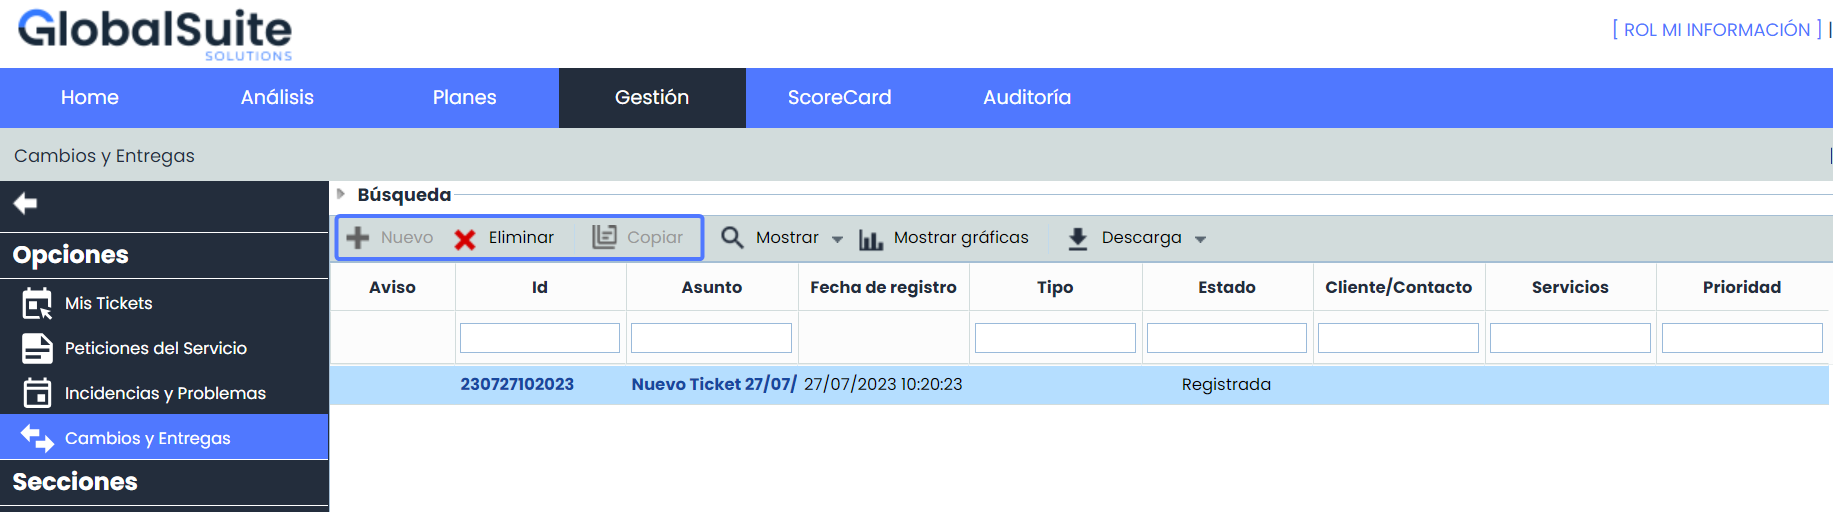Expand the Búsqueda search panel
This screenshot has width=1833, height=512.
point(341,194)
